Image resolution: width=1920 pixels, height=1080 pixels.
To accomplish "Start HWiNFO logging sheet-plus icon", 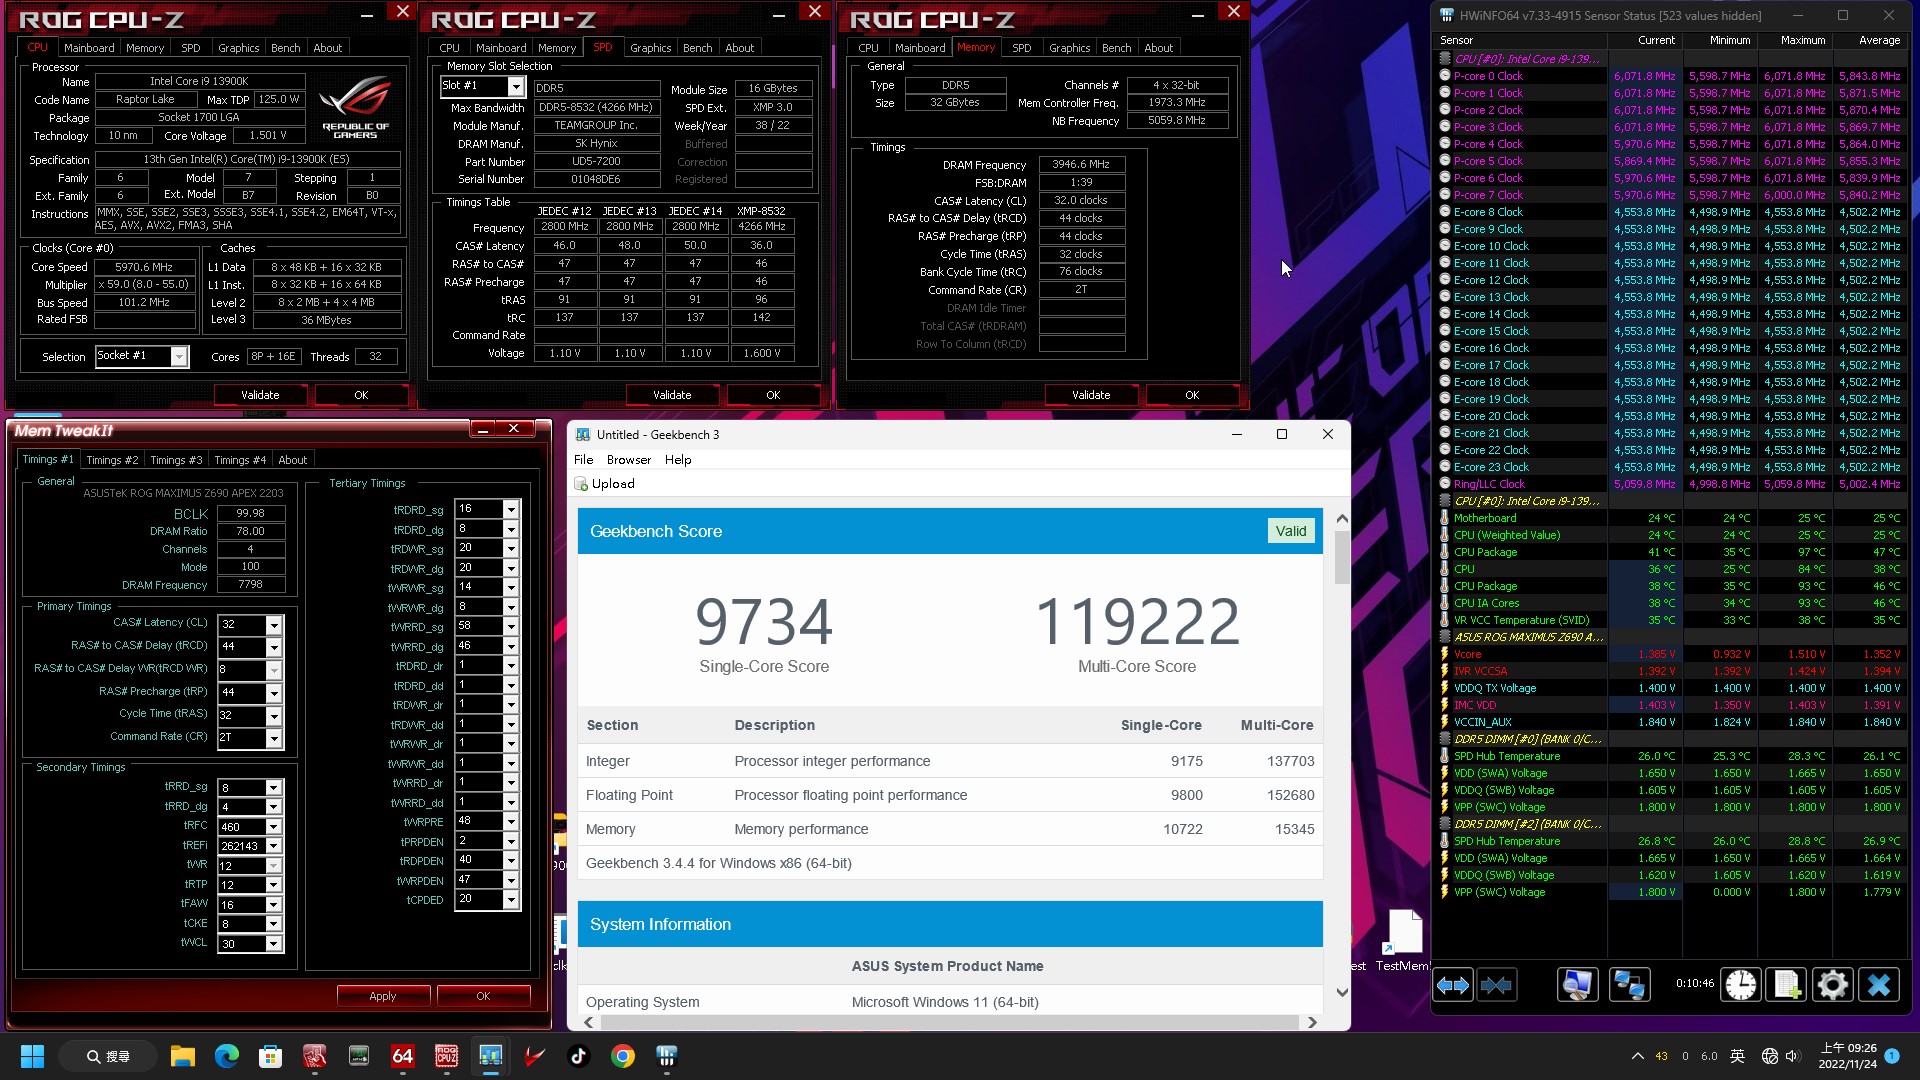I will 1787,985.
